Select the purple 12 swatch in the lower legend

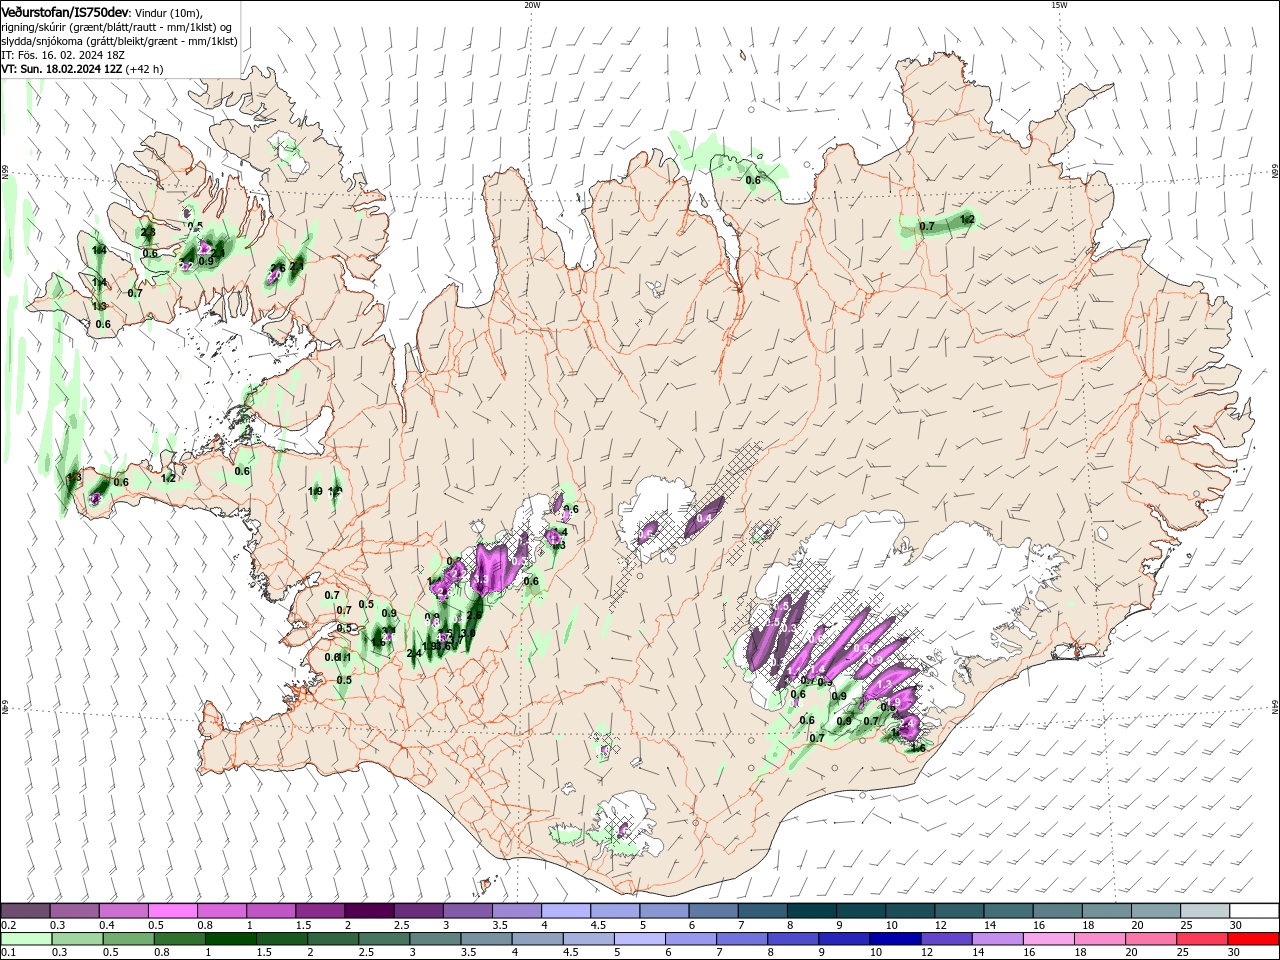pyautogui.click(x=946, y=939)
